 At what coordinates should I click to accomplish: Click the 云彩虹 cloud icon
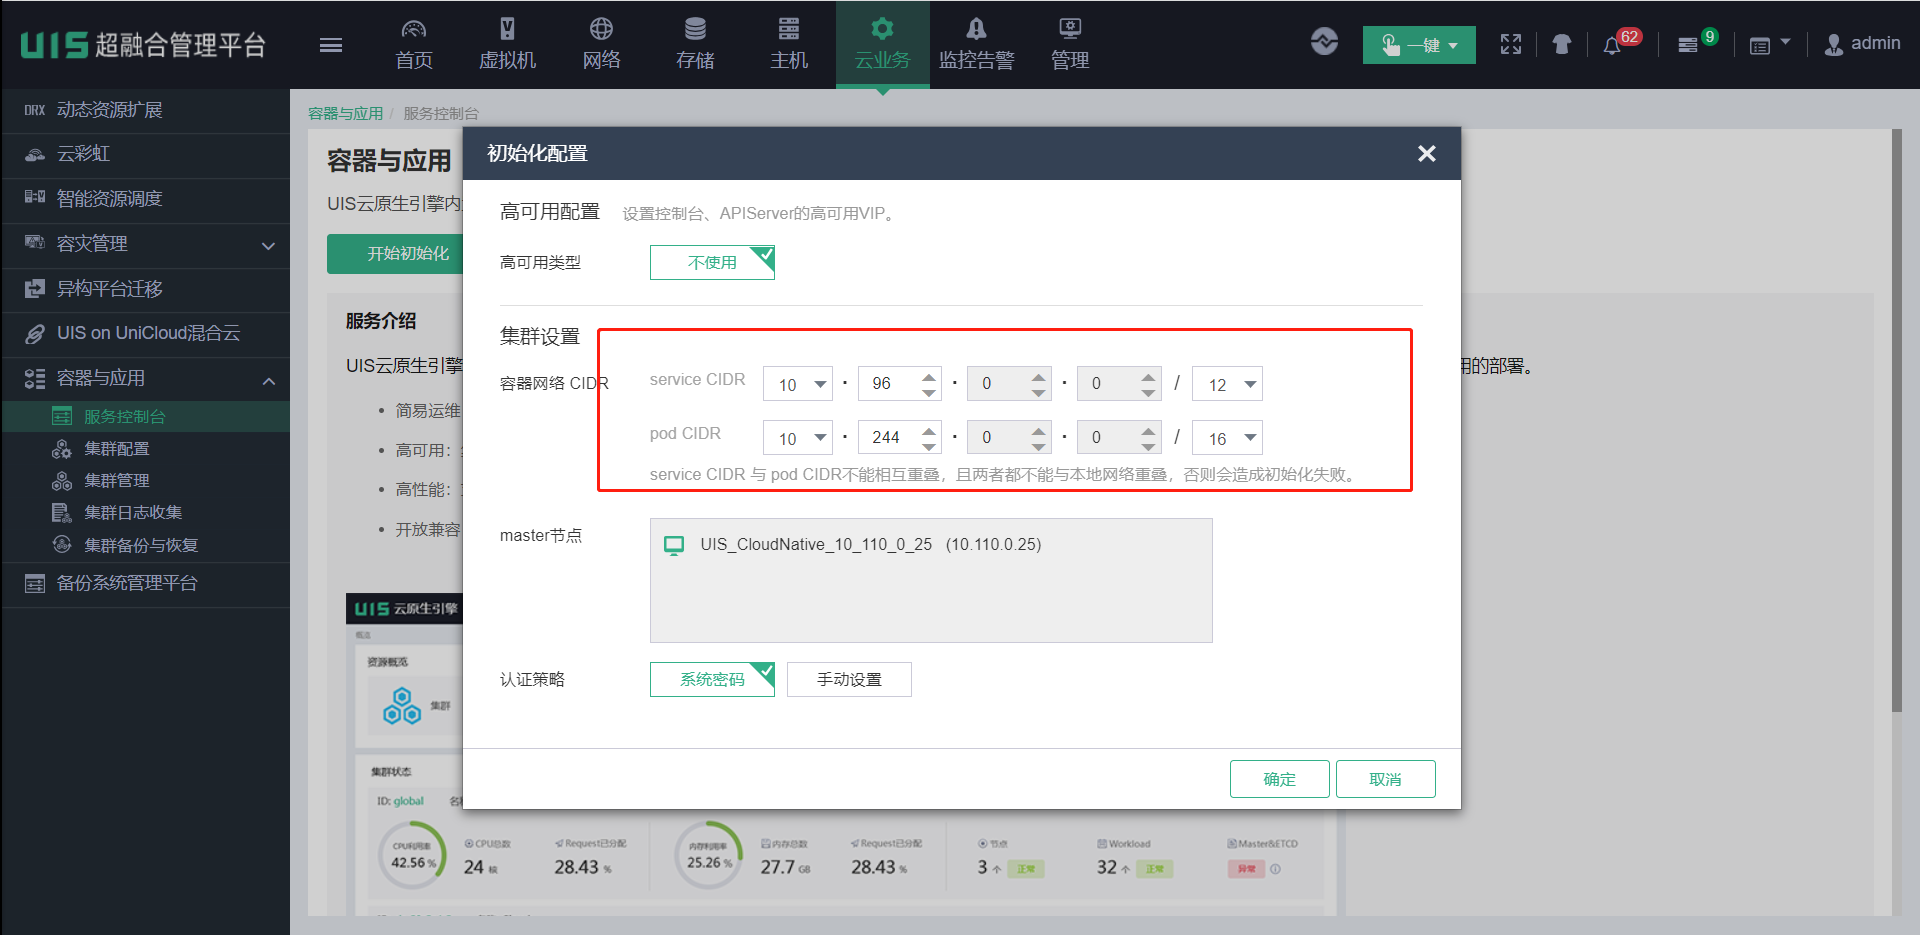click(x=35, y=154)
